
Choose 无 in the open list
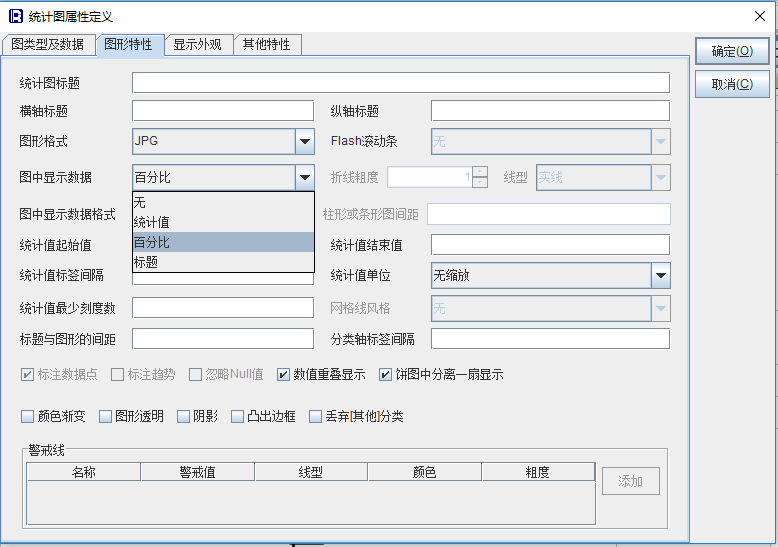point(223,202)
